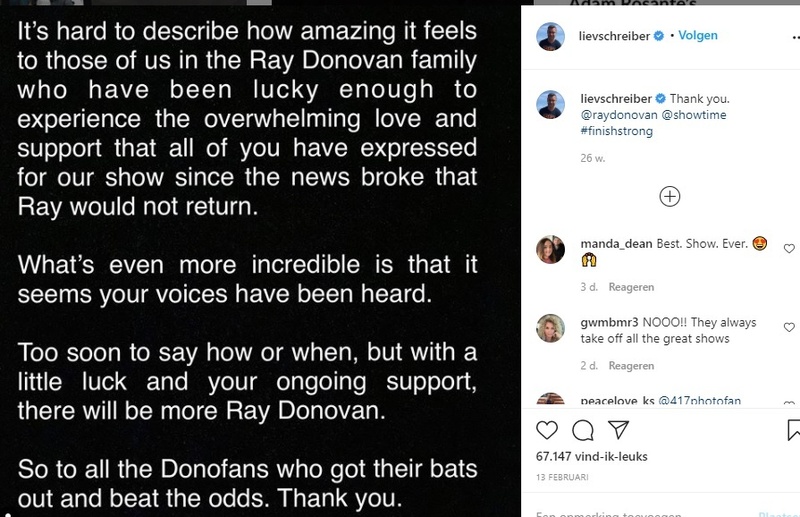
Task: Save post with bookmark icon
Action: [x=794, y=430]
